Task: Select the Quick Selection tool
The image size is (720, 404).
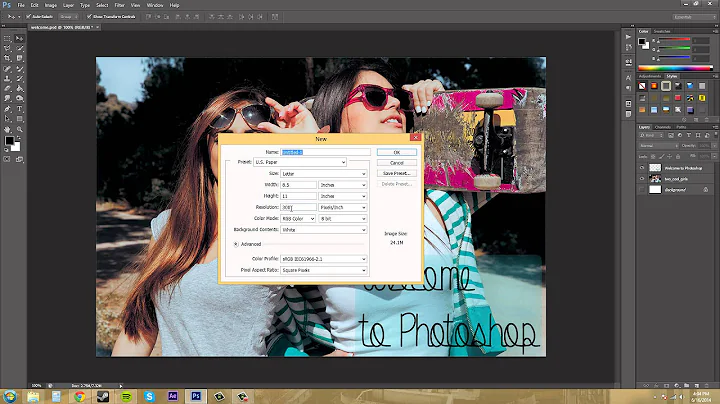Action: point(19,48)
